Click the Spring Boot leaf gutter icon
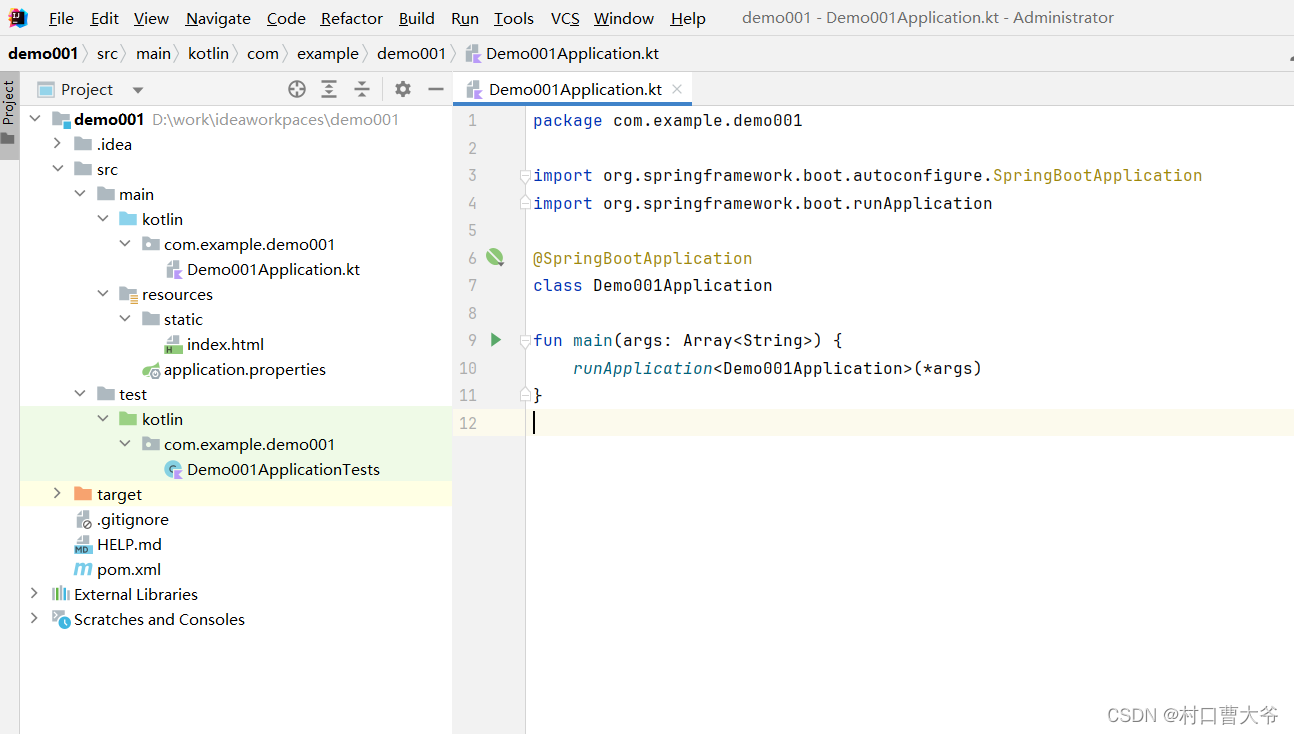Image resolution: width=1294 pixels, height=734 pixels. 495,257
